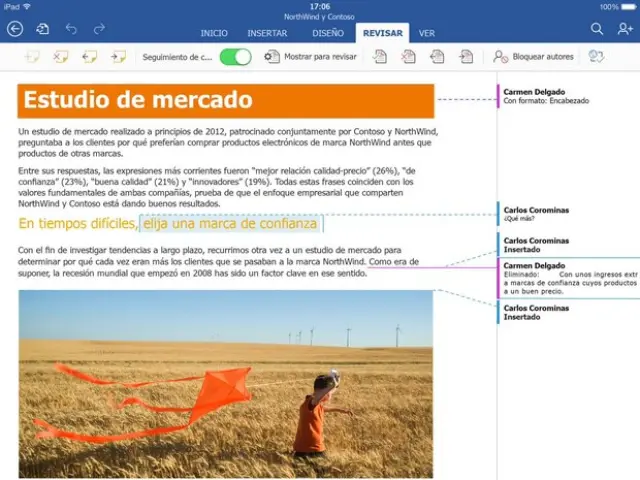Switch to the DISEÑO tab
640x480 pixels.
tap(327, 33)
